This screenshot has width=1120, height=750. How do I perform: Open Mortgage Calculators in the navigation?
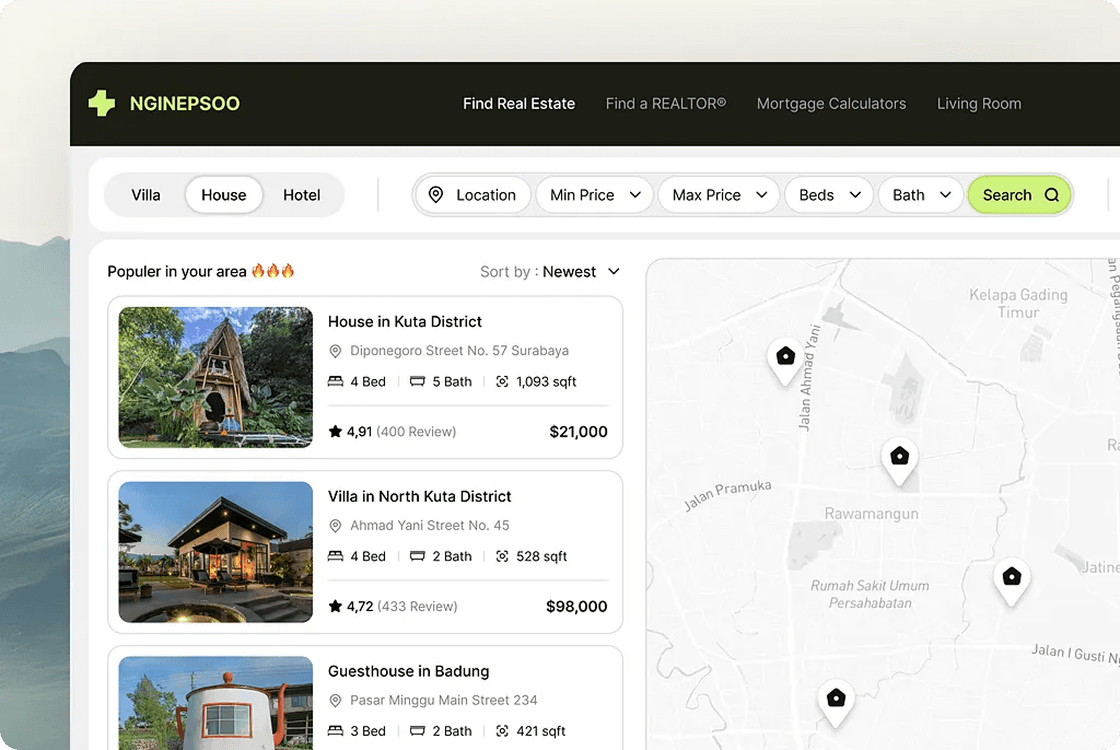click(x=831, y=104)
